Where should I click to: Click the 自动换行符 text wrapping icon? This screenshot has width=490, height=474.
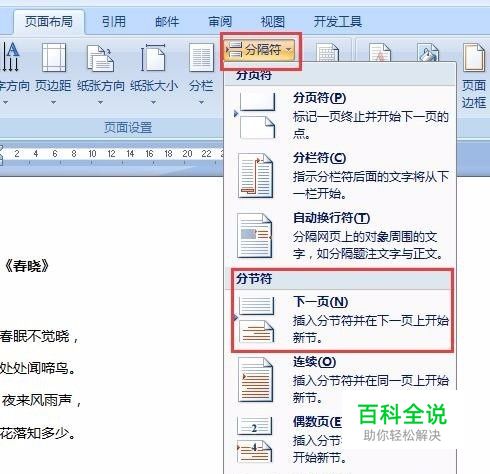255,236
